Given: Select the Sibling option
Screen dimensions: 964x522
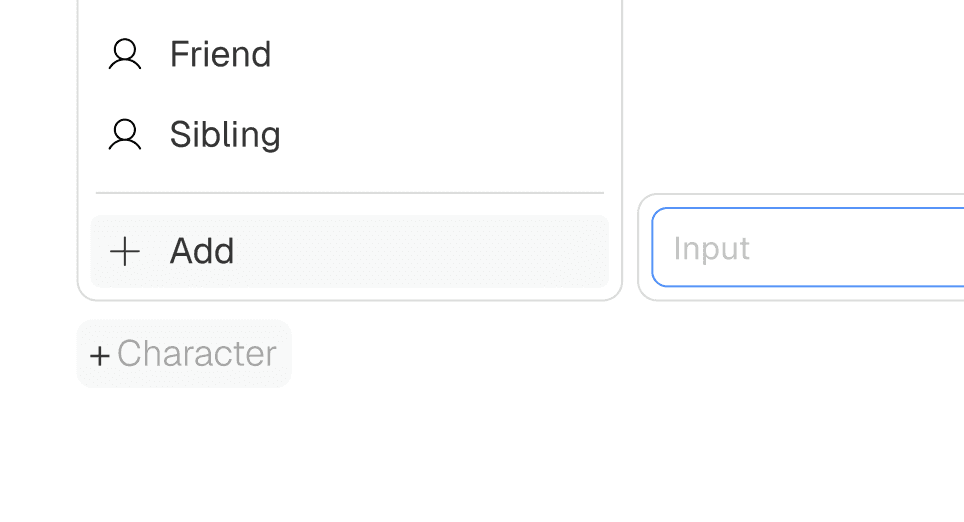Looking at the screenshot, I should (x=349, y=134).
